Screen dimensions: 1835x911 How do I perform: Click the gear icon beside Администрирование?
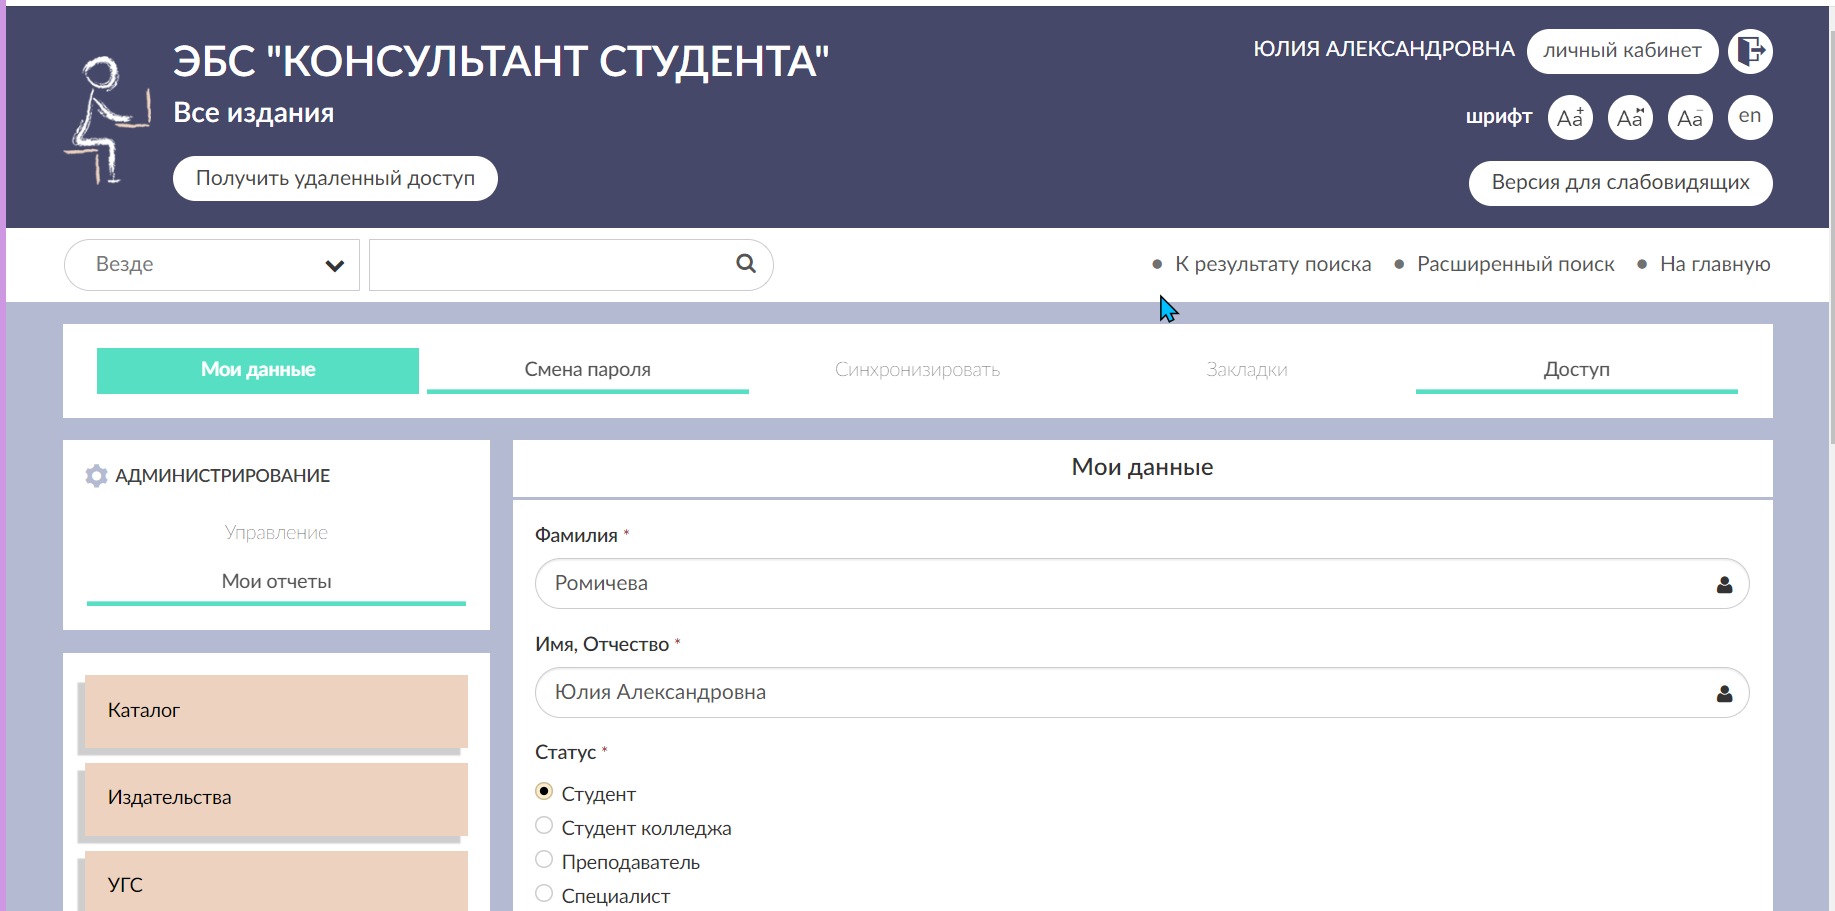pyautogui.click(x=96, y=476)
